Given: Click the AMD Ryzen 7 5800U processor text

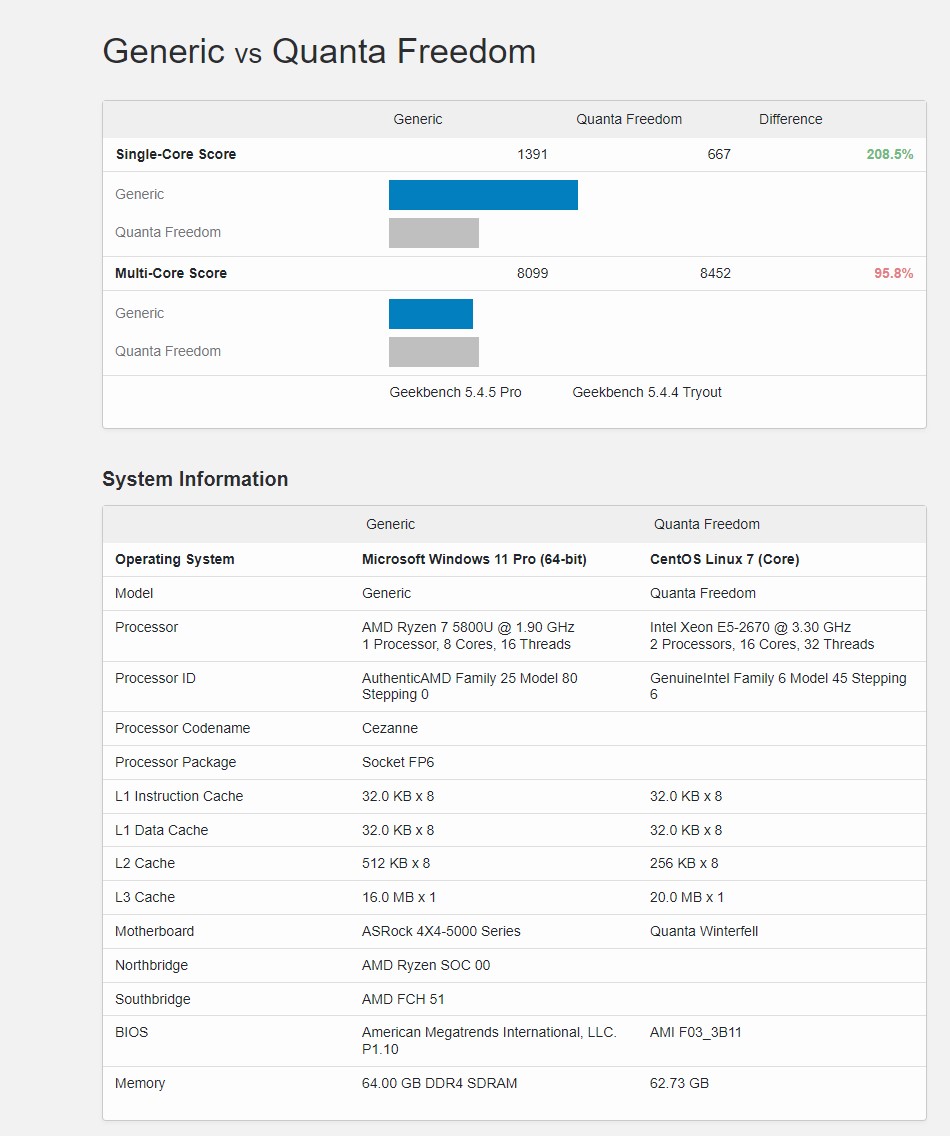Looking at the screenshot, I should coord(468,628).
